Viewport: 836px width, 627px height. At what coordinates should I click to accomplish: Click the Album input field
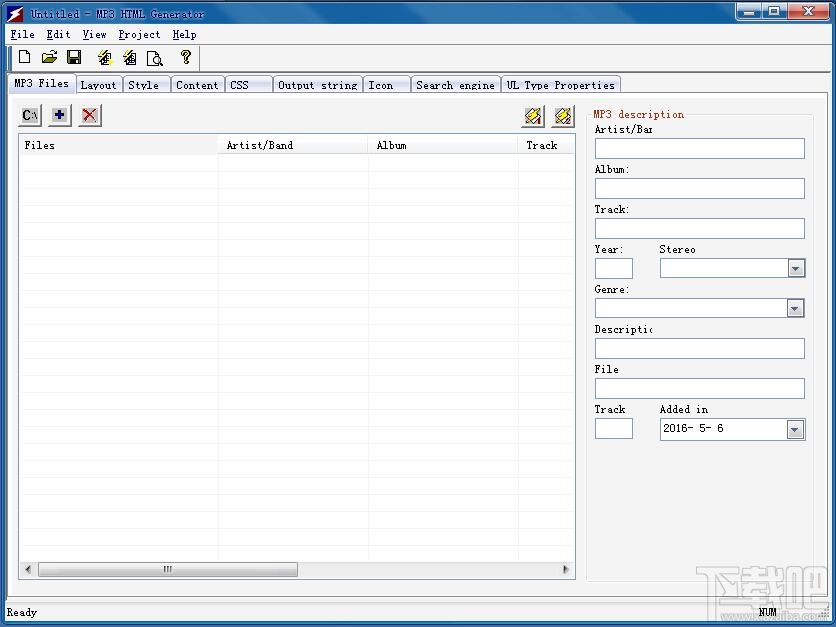pyautogui.click(x=700, y=188)
